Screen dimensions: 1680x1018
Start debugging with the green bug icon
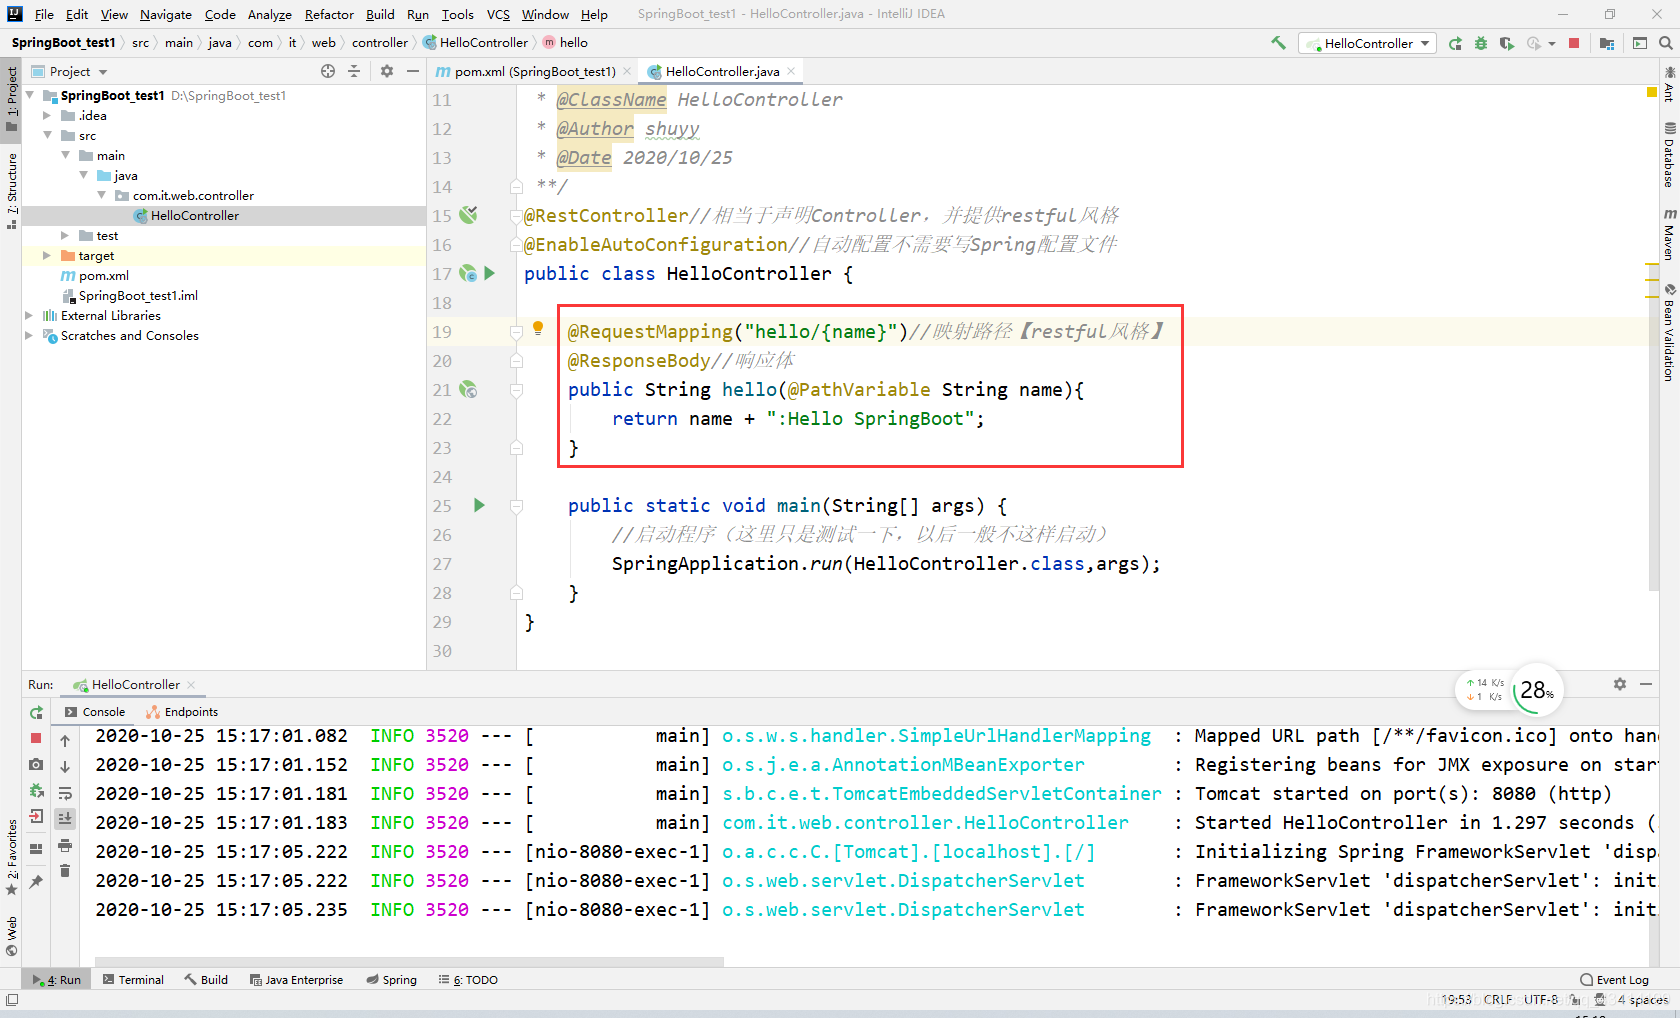1481,43
